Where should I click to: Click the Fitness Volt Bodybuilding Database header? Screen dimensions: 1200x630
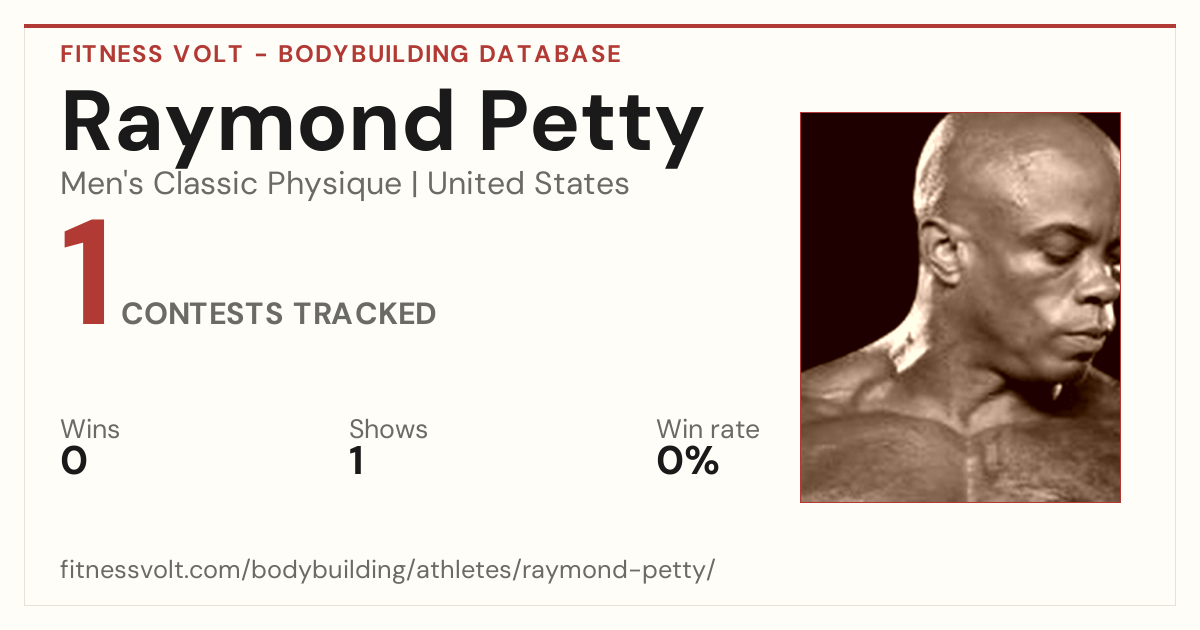click(341, 54)
